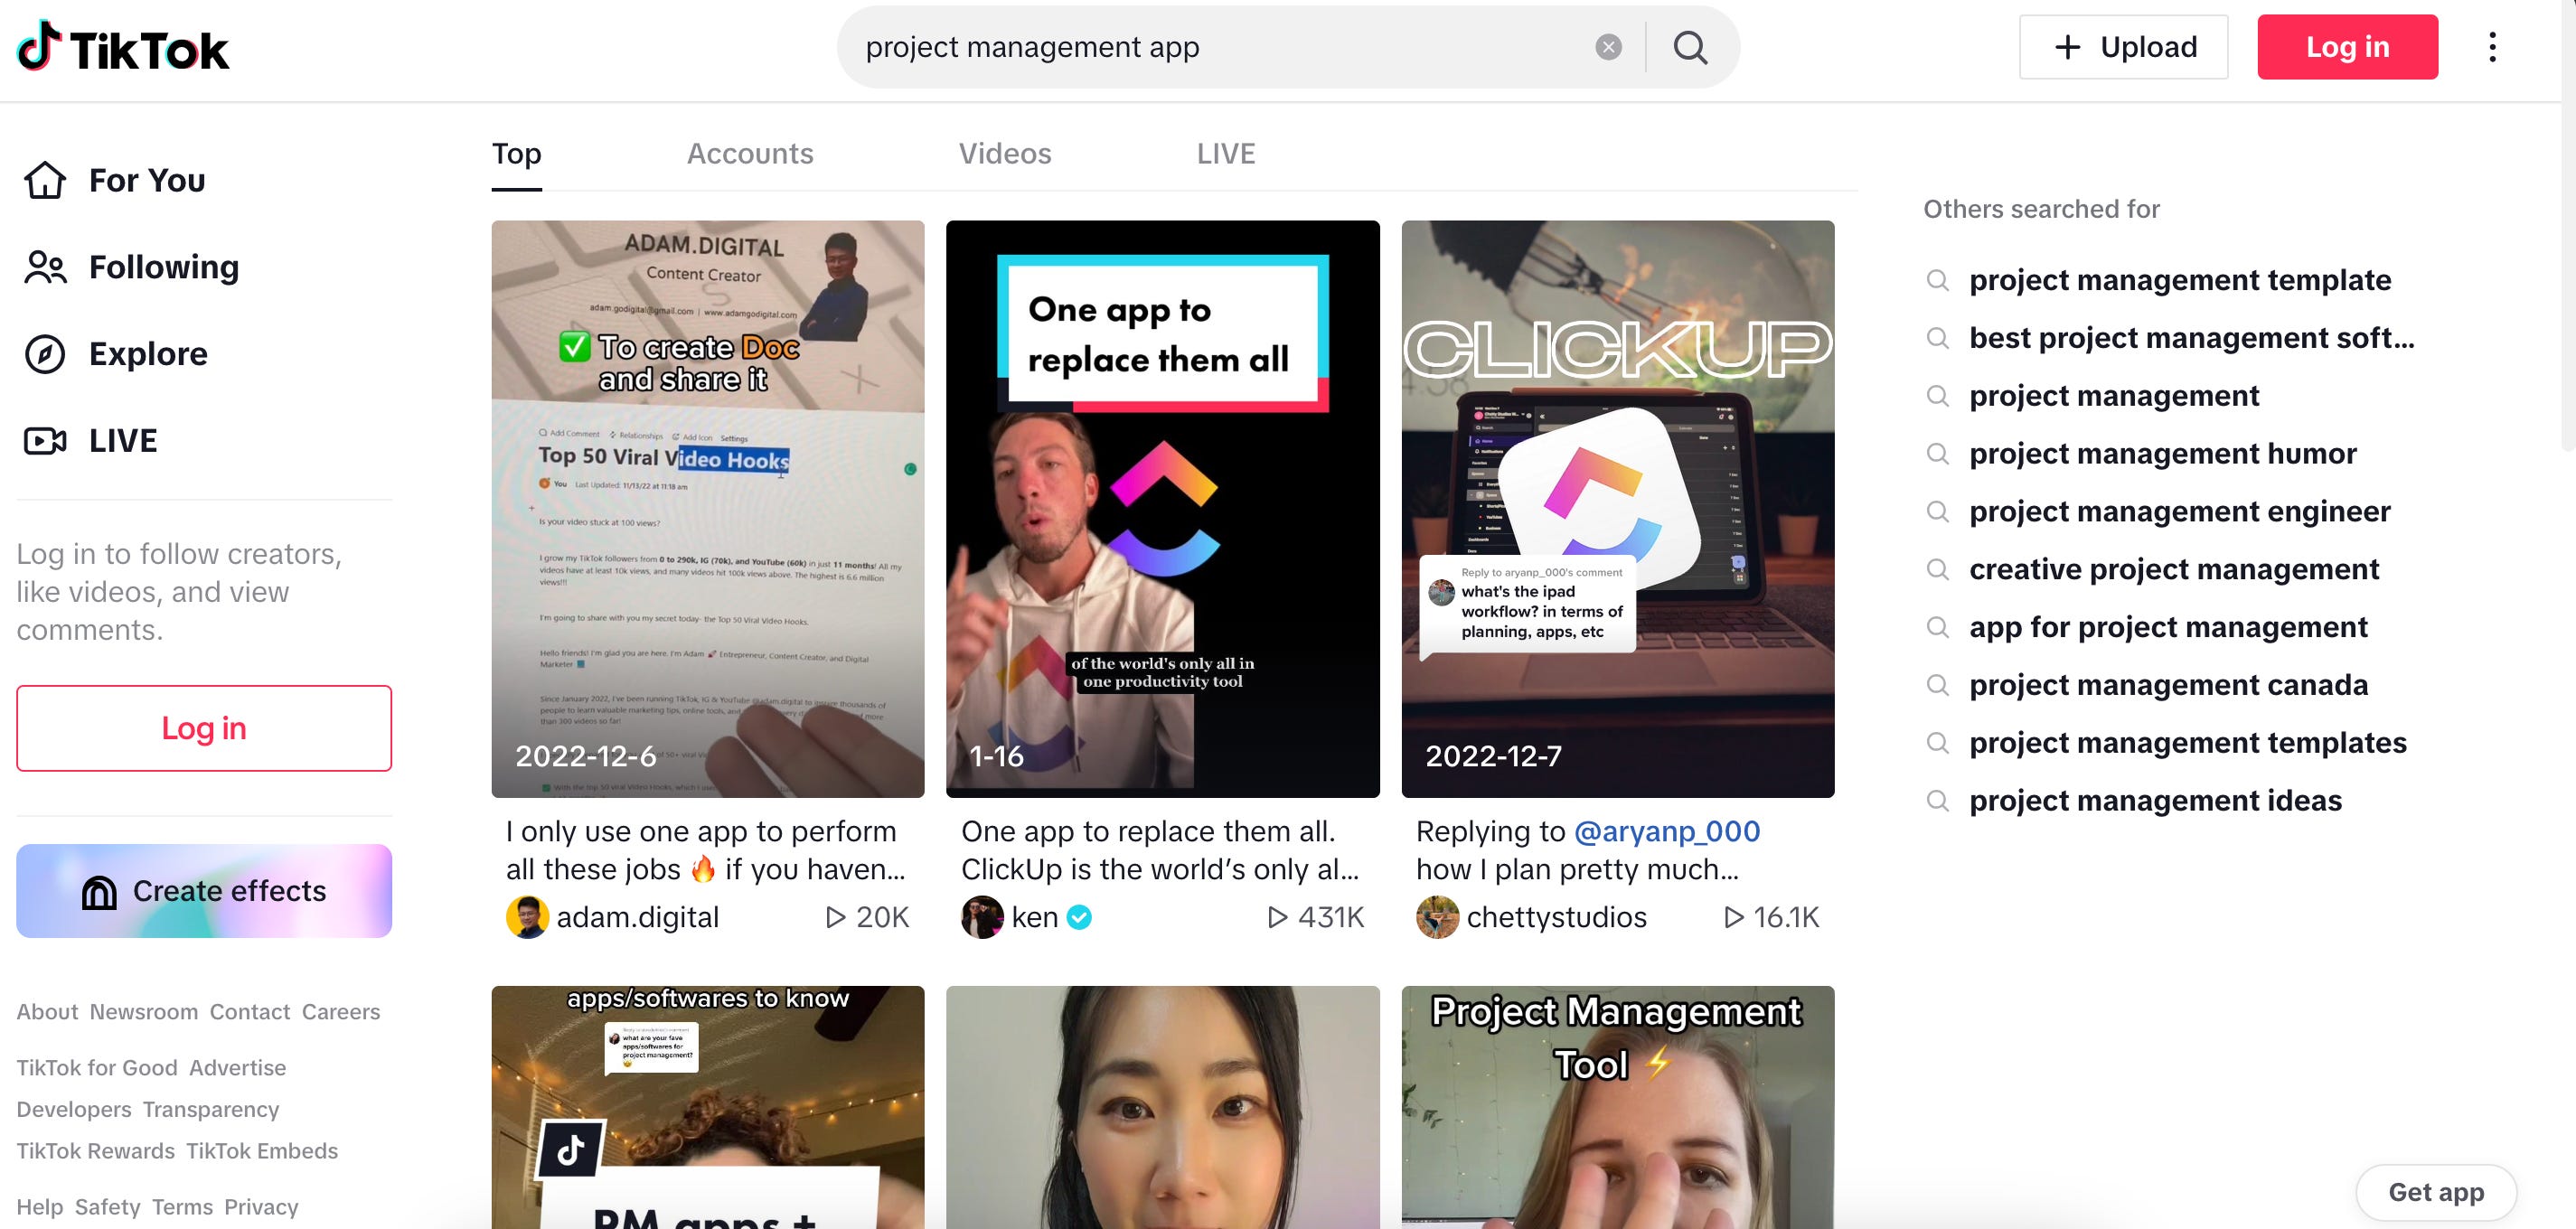Open the 'Project Management Tool' video thumbnail
The image size is (2576, 1229).
[x=1618, y=1107]
